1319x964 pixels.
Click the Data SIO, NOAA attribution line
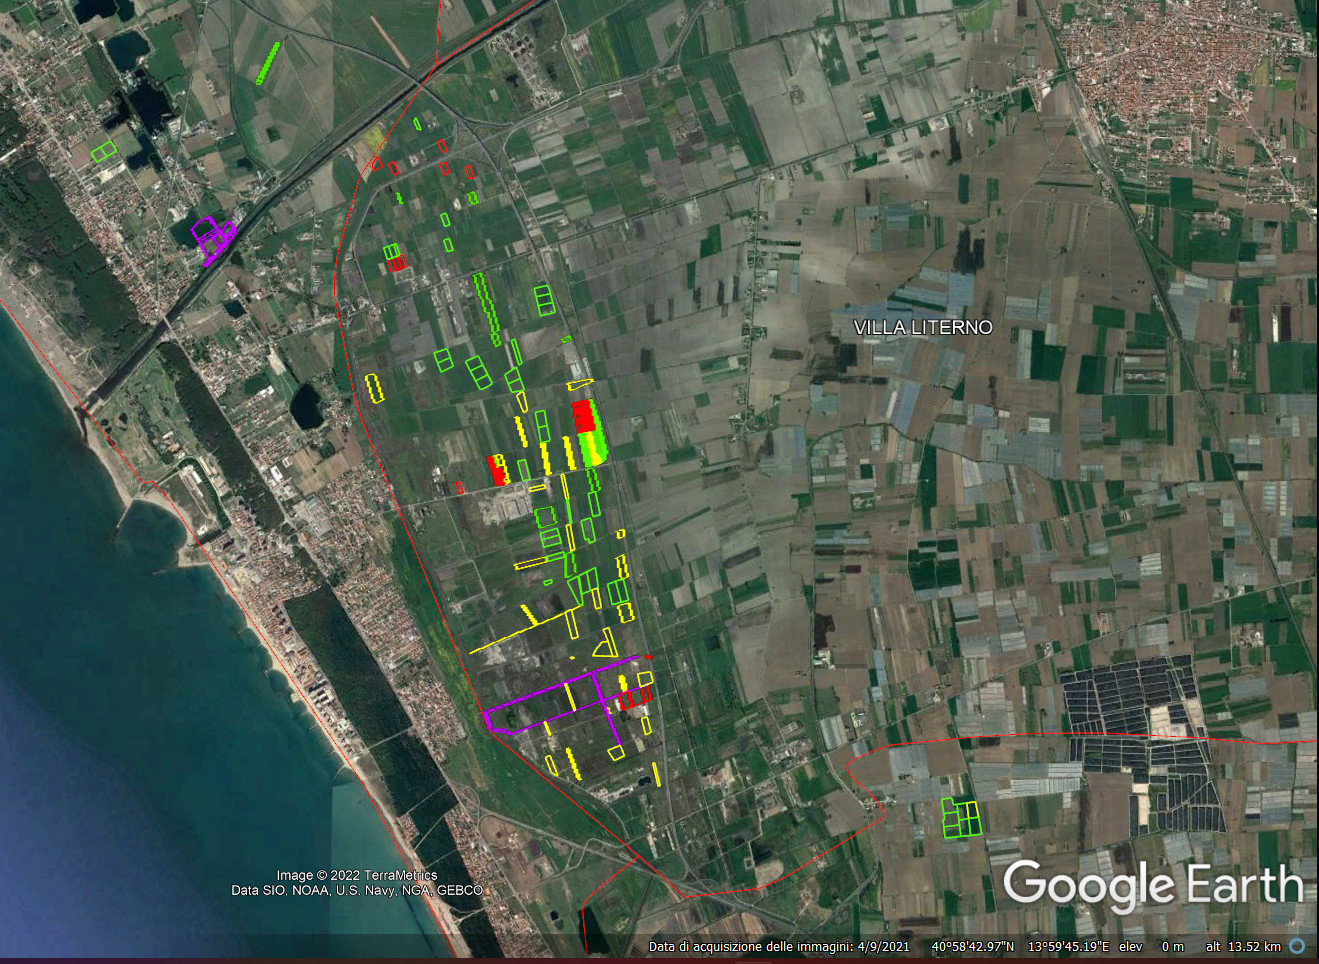coord(356,890)
